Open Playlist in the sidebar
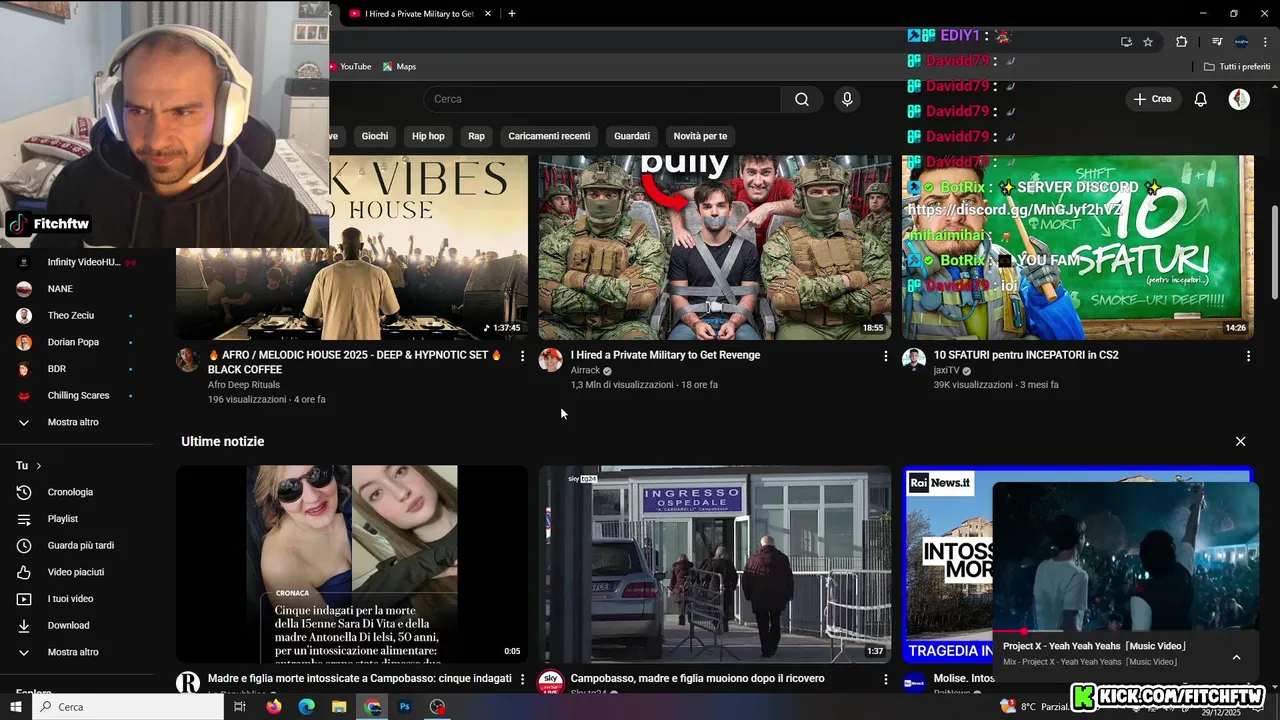The image size is (1280, 720). point(63,519)
